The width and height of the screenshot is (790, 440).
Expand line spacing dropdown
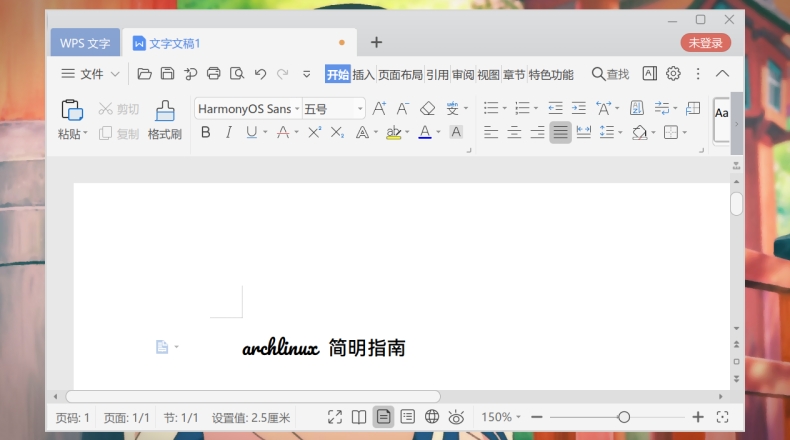[x=620, y=133]
